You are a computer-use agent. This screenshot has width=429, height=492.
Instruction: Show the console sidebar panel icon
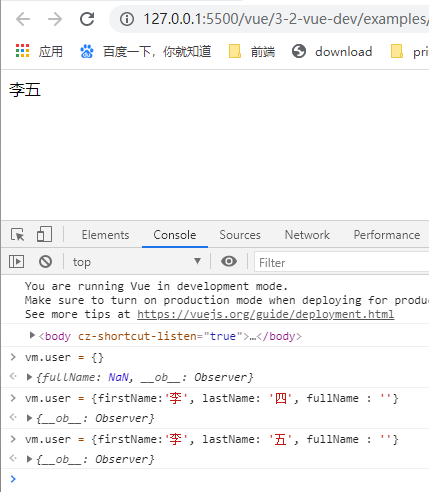[16, 262]
